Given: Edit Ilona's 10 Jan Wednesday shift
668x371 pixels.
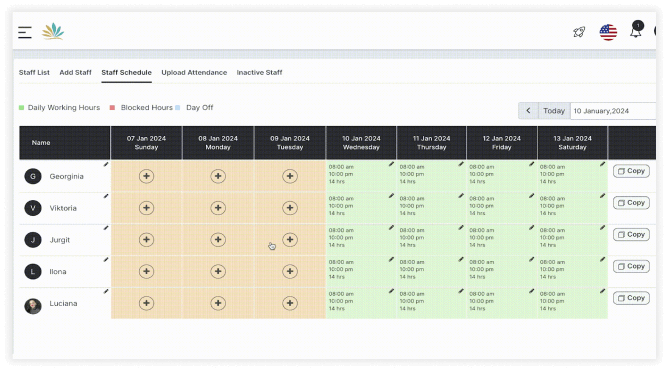Looking at the screenshot, I should 391,259.
